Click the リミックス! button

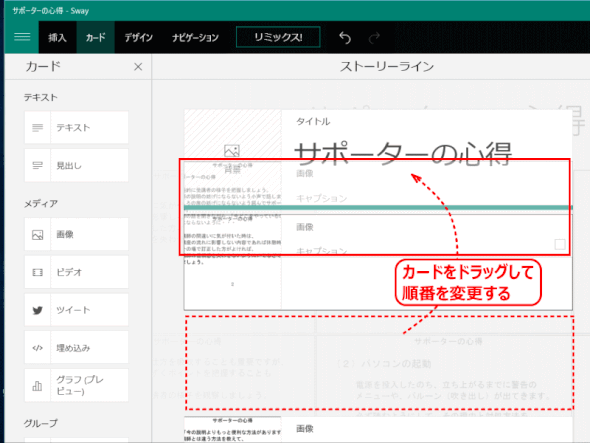278,37
